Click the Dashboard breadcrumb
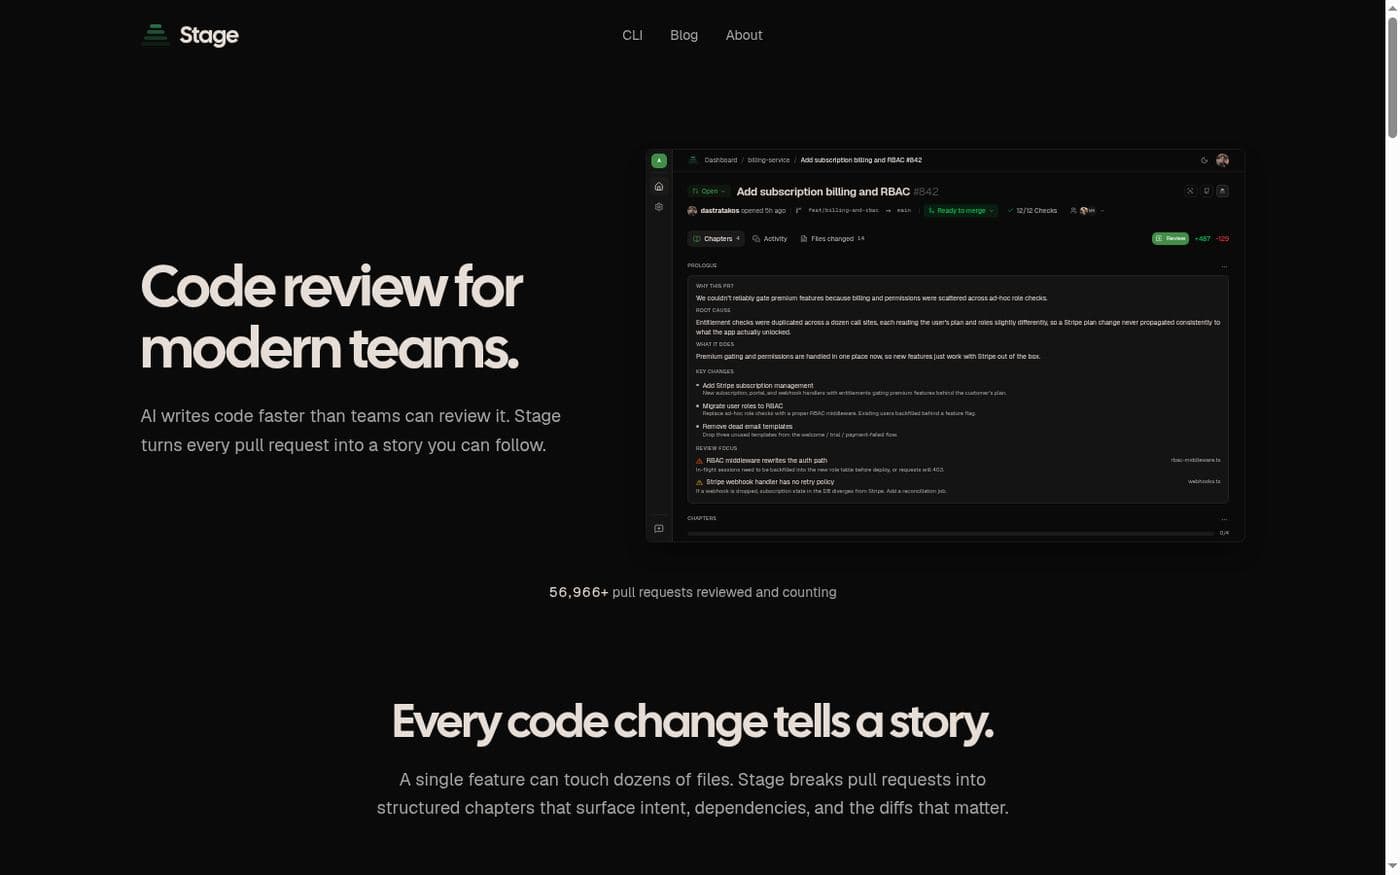 pos(720,160)
